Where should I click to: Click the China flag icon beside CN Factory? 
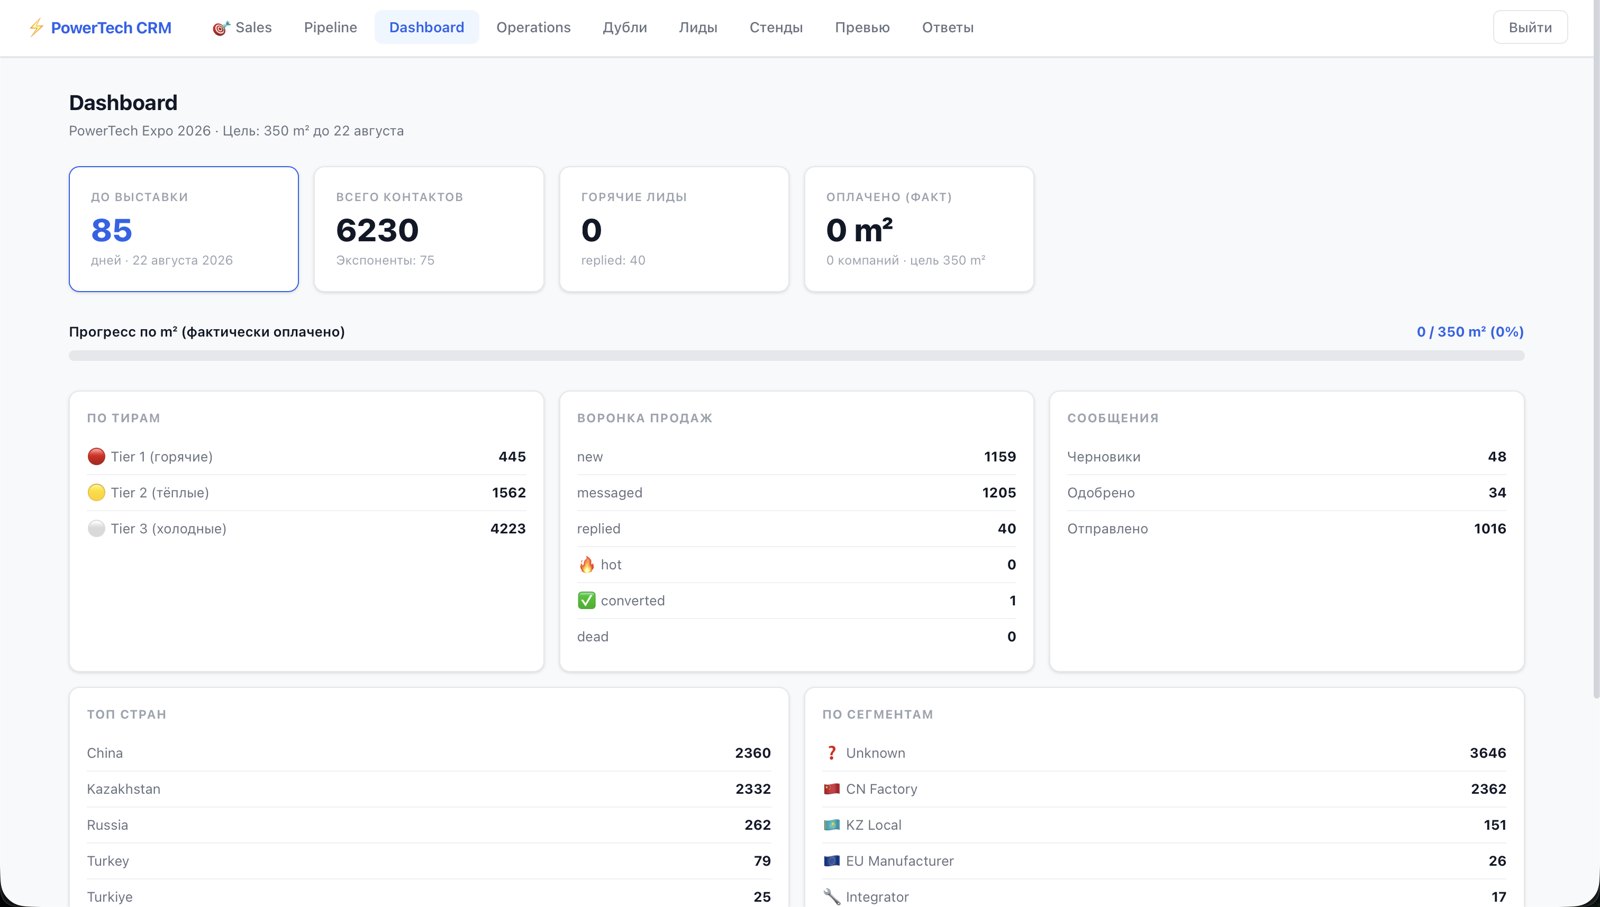[831, 789]
